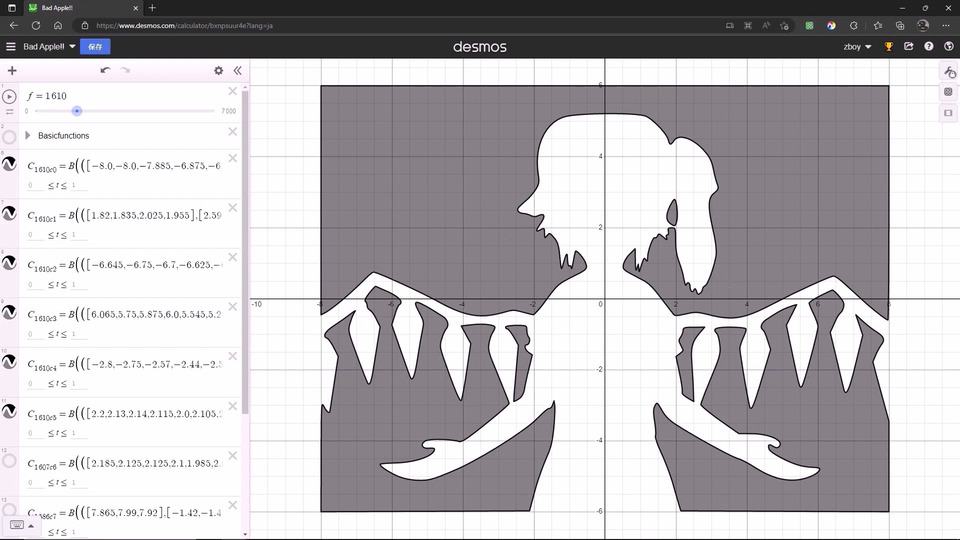
Task: Change the f slider animation mode
Action: point(9,112)
